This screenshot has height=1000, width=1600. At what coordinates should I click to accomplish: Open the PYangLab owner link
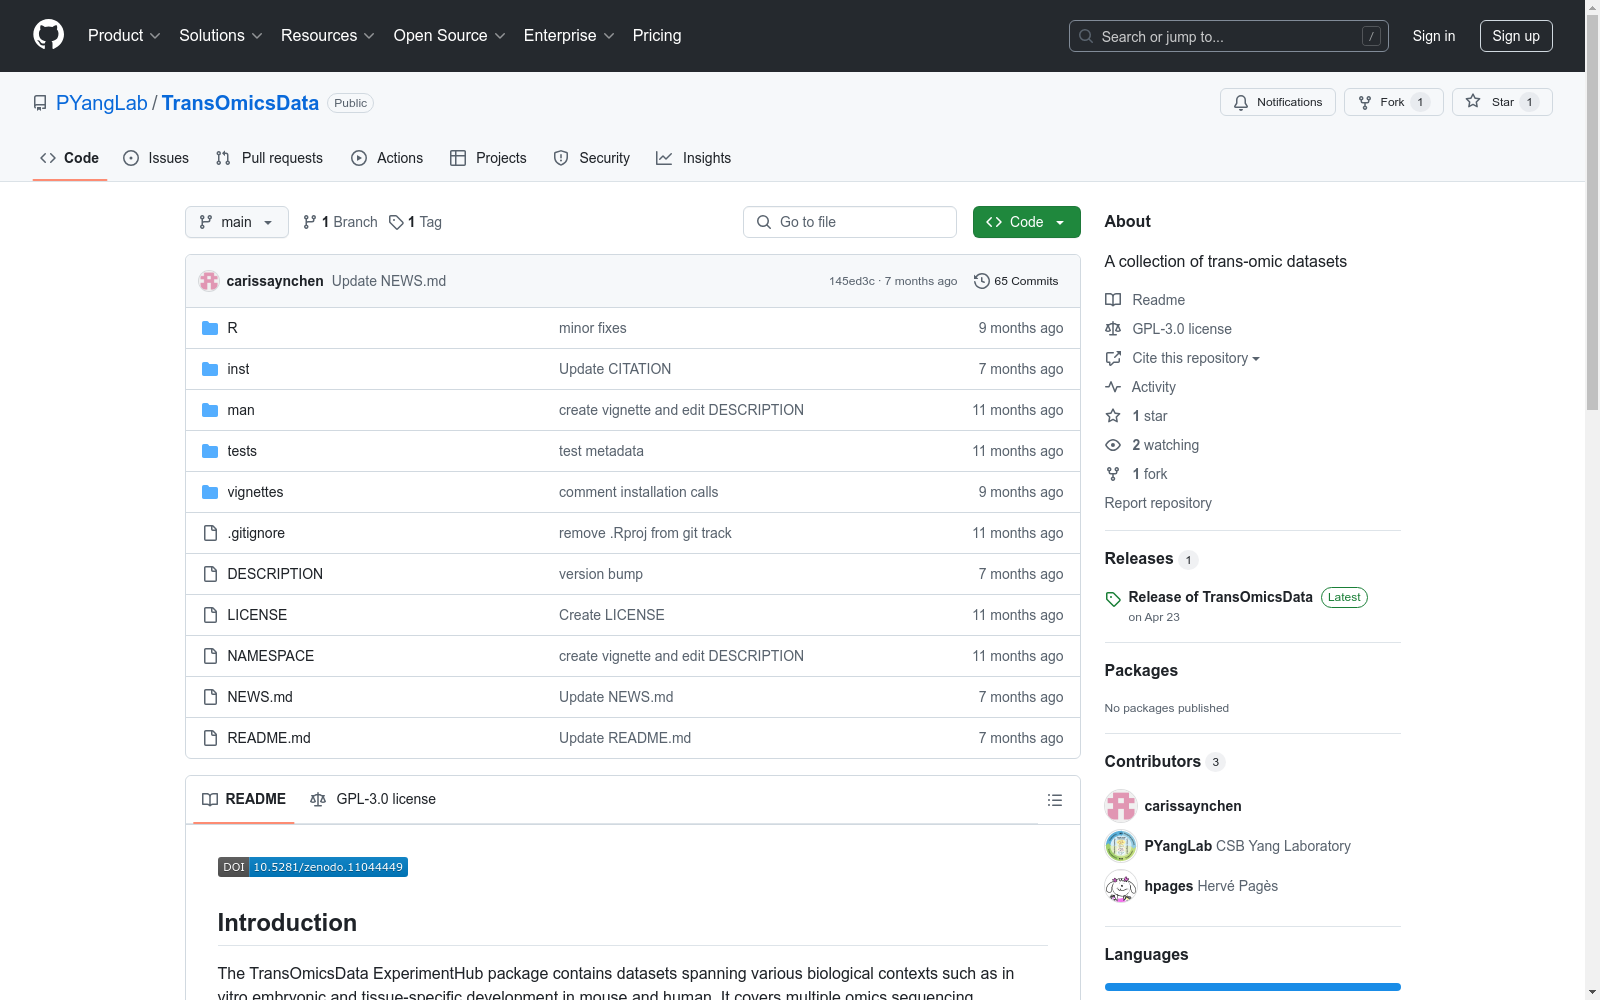pos(102,103)
